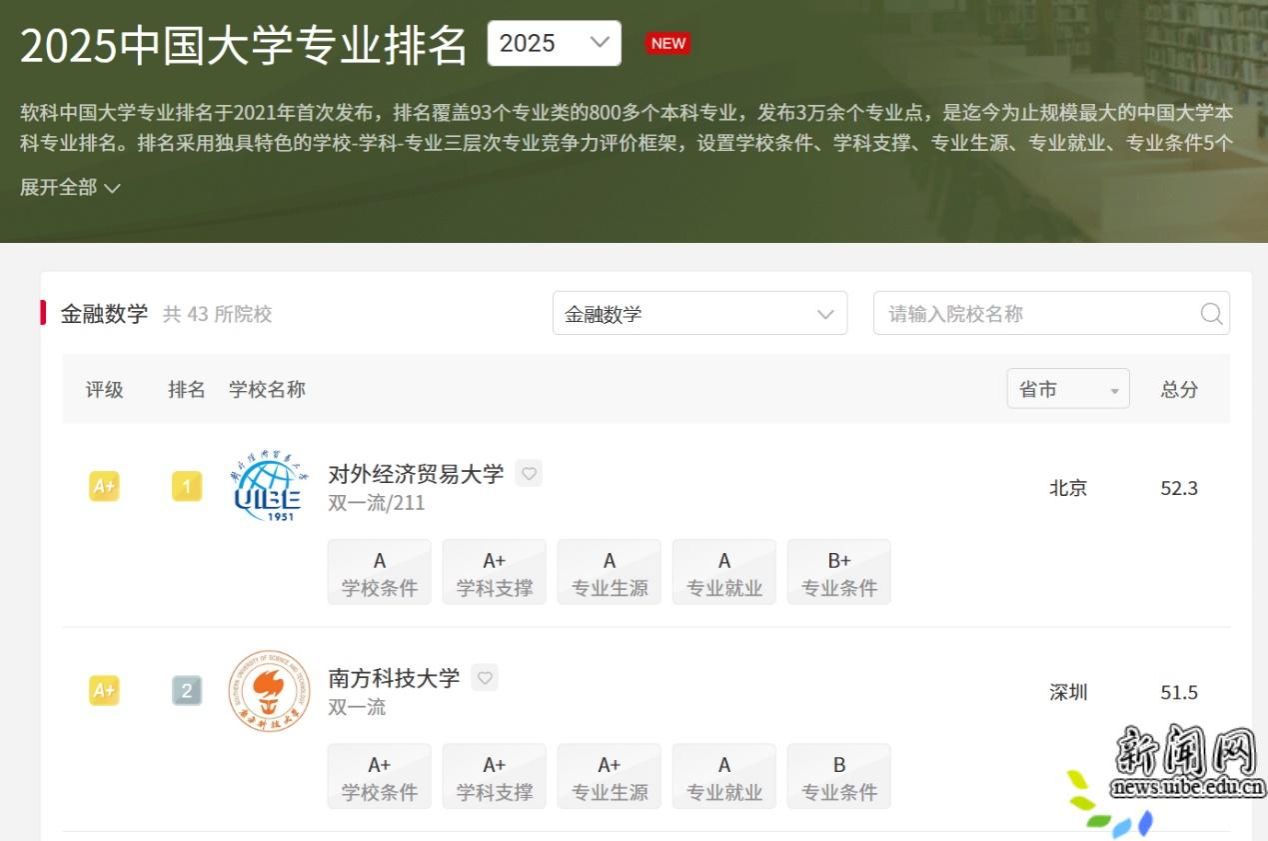Click the 排名 column header
1268x841 pixels.
click(187, 390)
